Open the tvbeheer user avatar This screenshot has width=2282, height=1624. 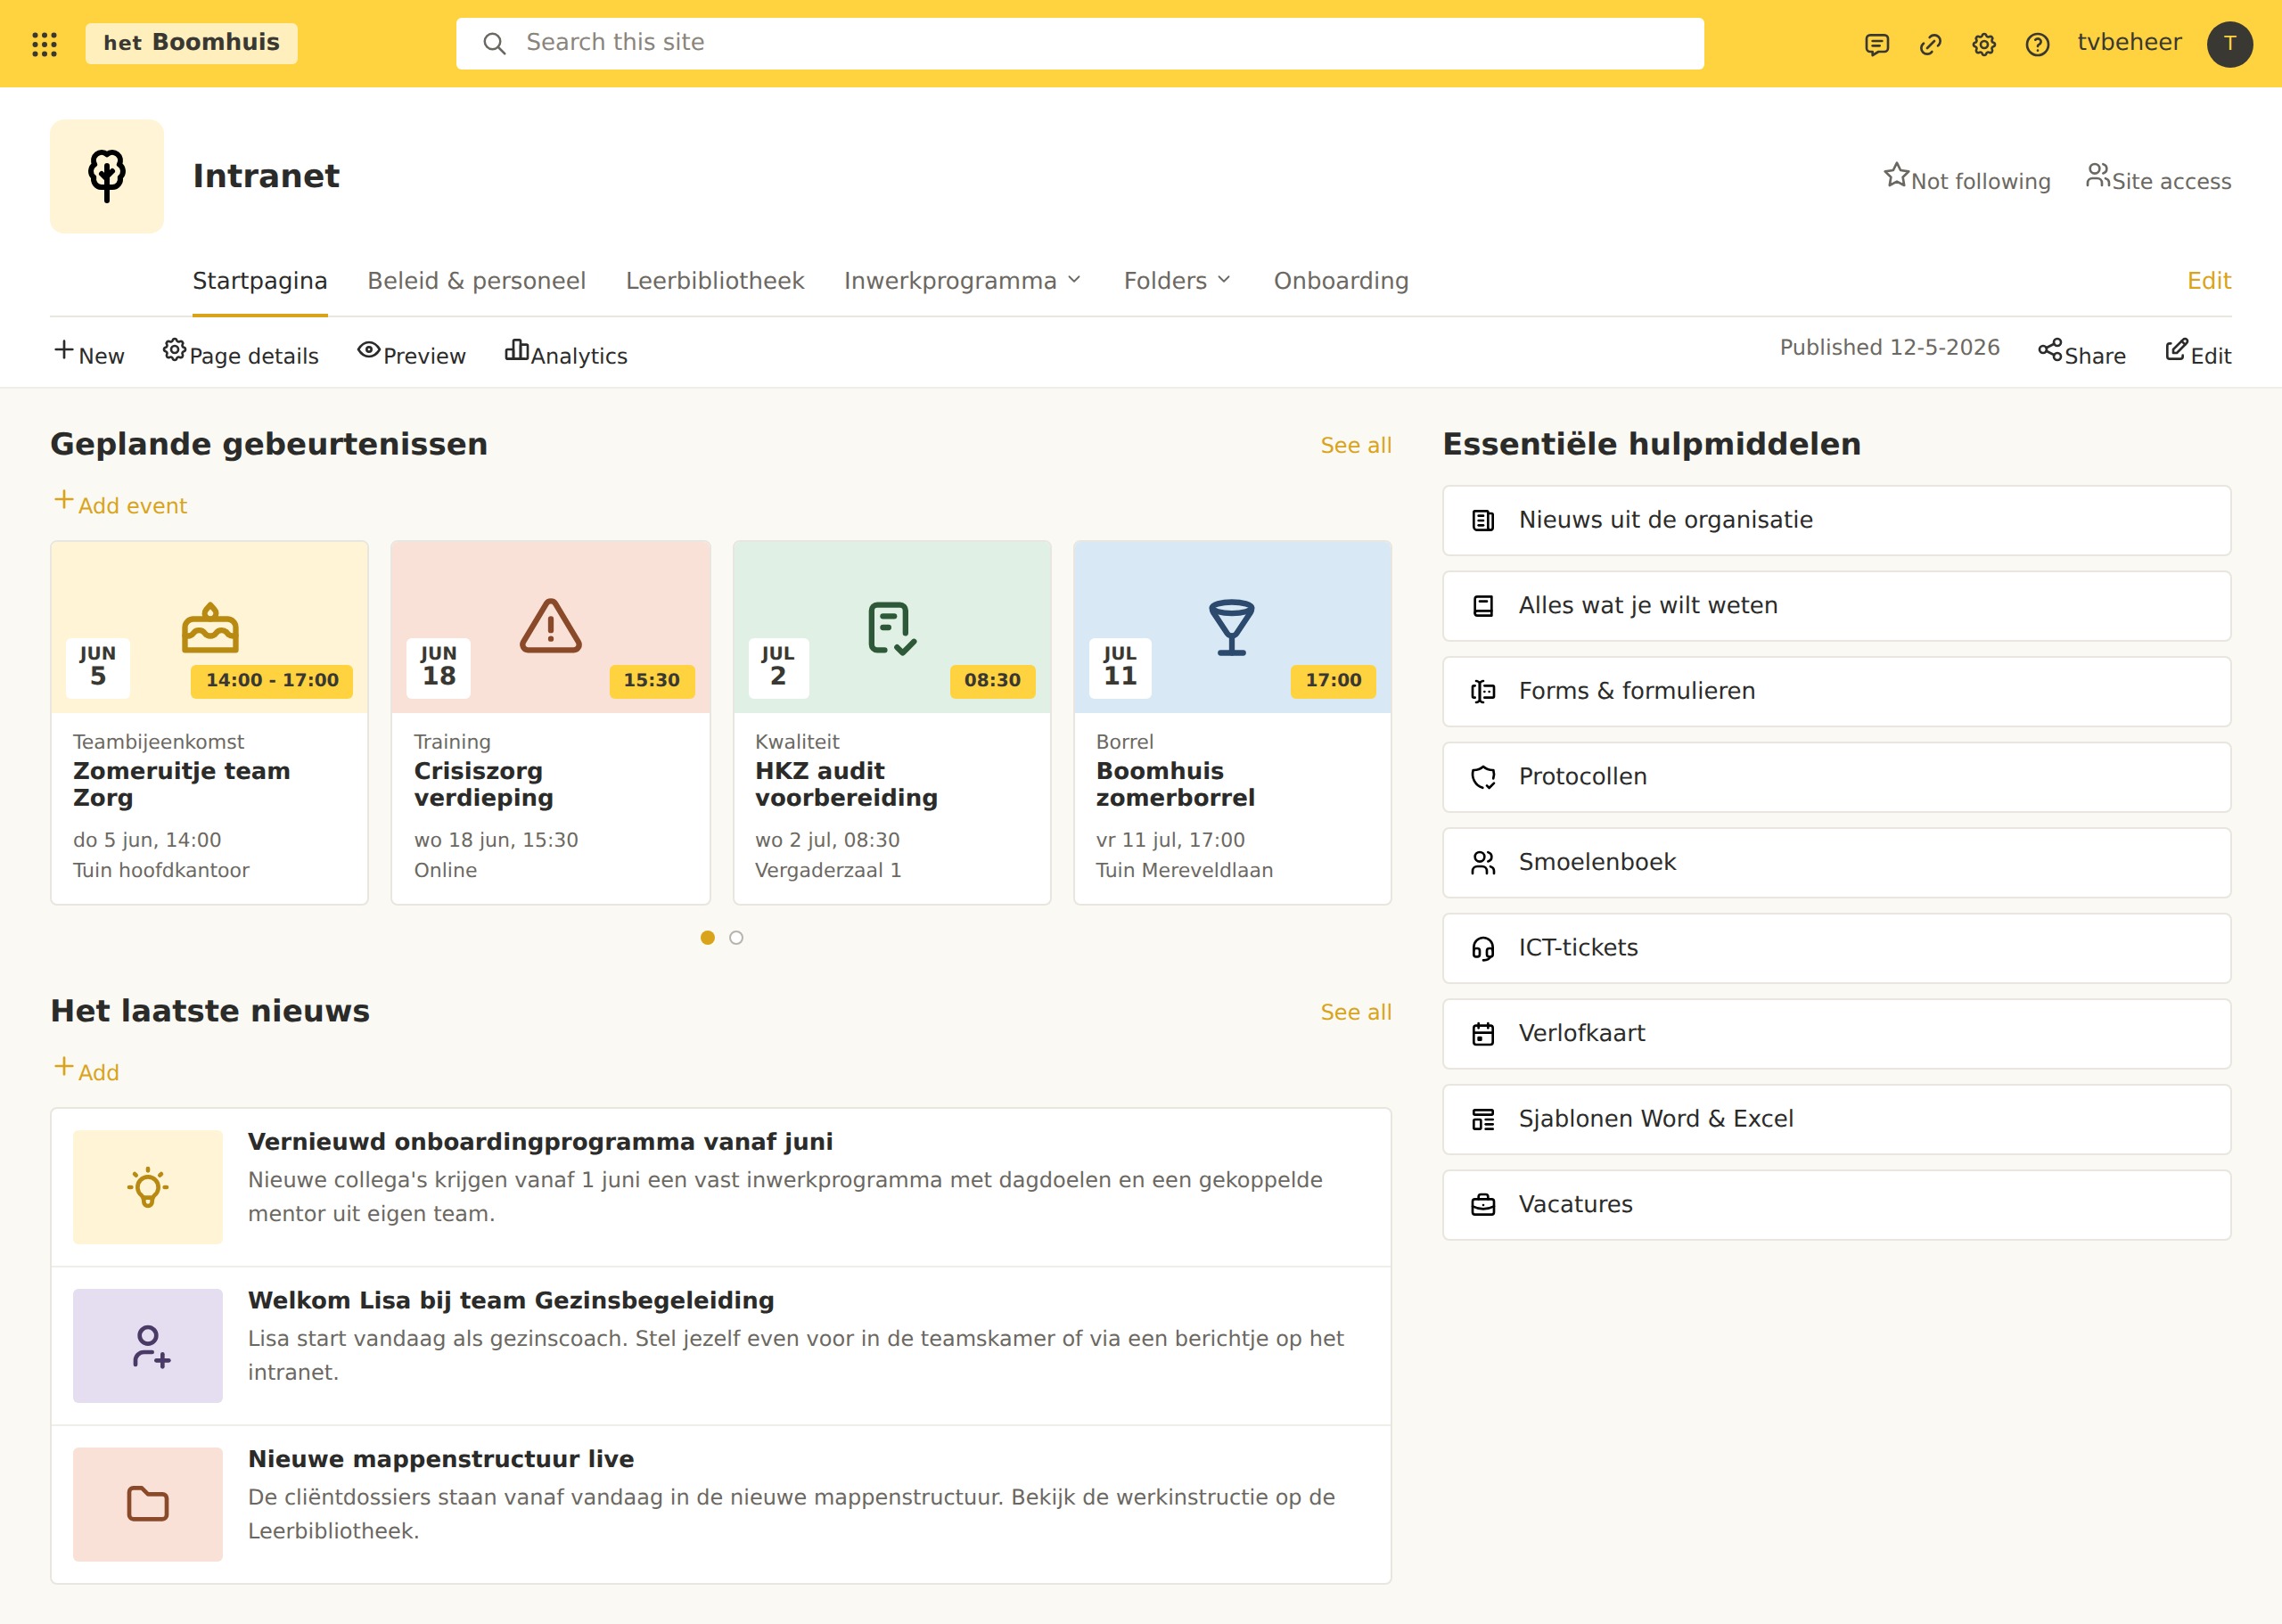(x=2229, y=44)
